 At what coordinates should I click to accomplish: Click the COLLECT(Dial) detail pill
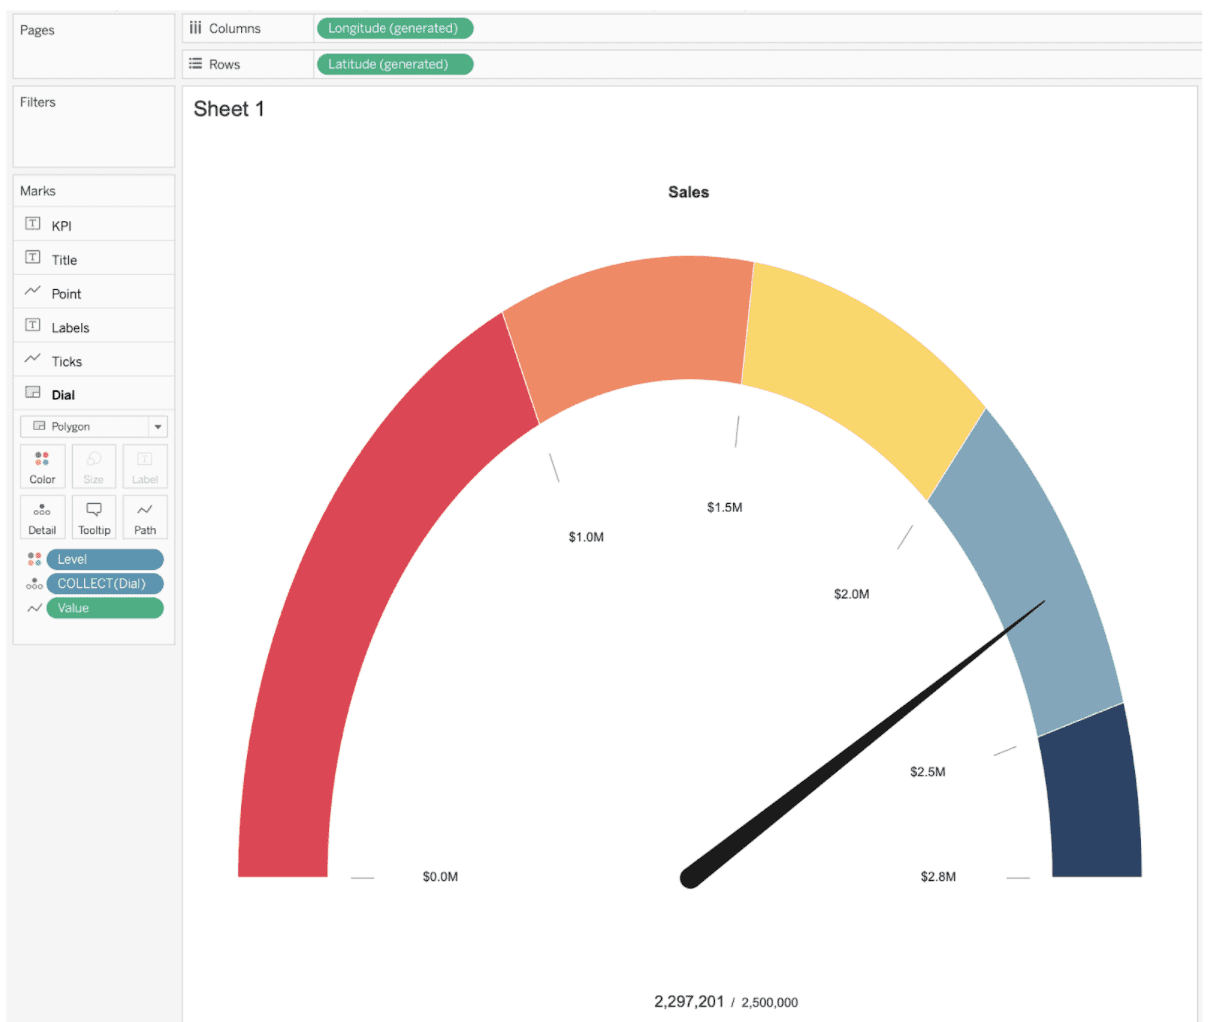tap(104, 583)
